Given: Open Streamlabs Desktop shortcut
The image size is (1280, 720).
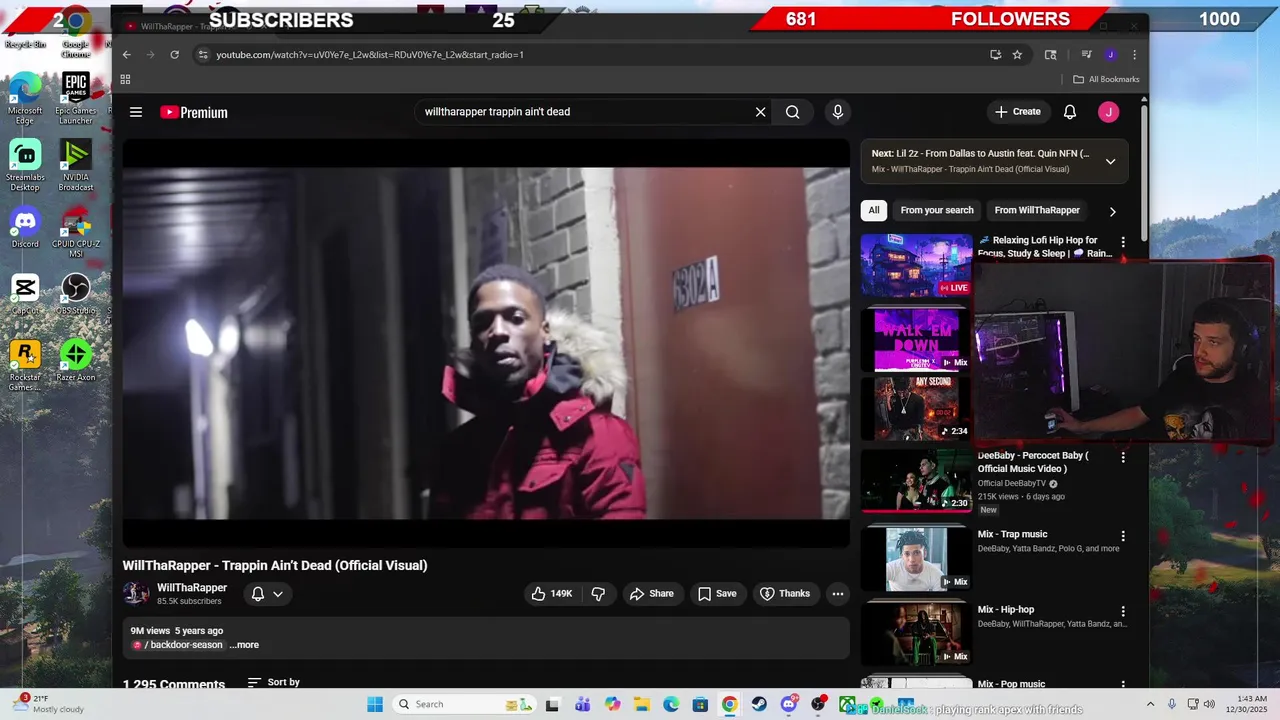Looking at the screenshot, I should coord(25,166).
